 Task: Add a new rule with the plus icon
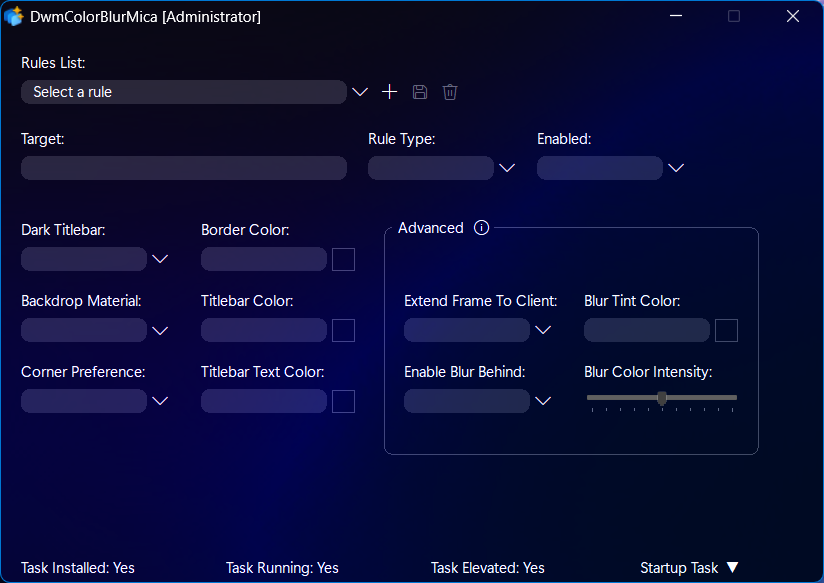click(x=389, y=92)
